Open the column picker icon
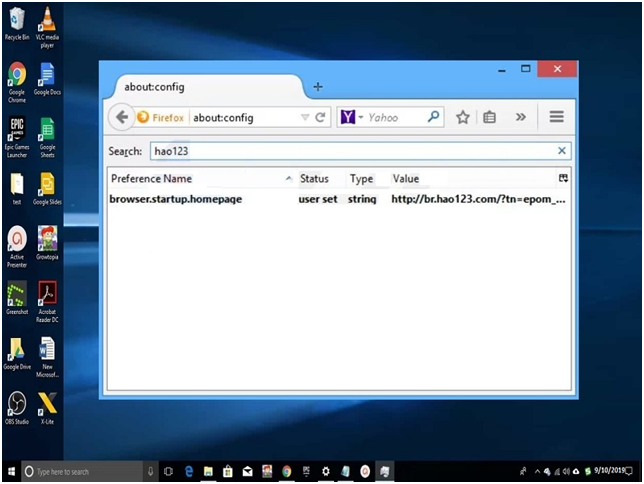The image size is (644, 484). [564, 178]
